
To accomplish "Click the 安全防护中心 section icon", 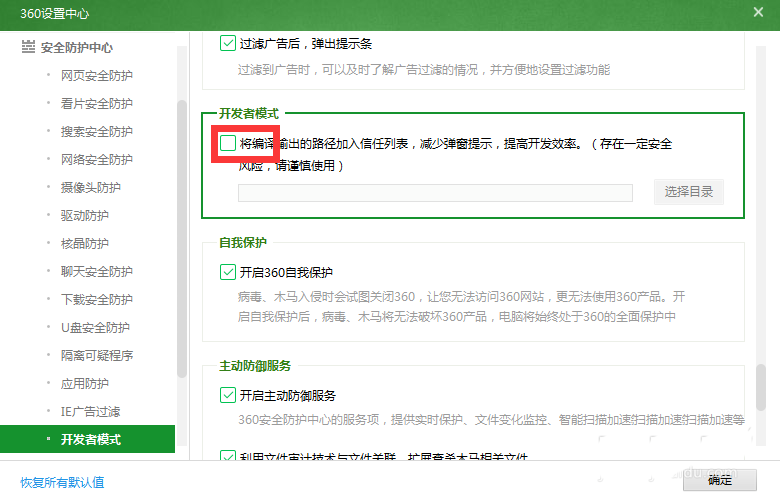I will pyautogui.click(x=28, y=47).
